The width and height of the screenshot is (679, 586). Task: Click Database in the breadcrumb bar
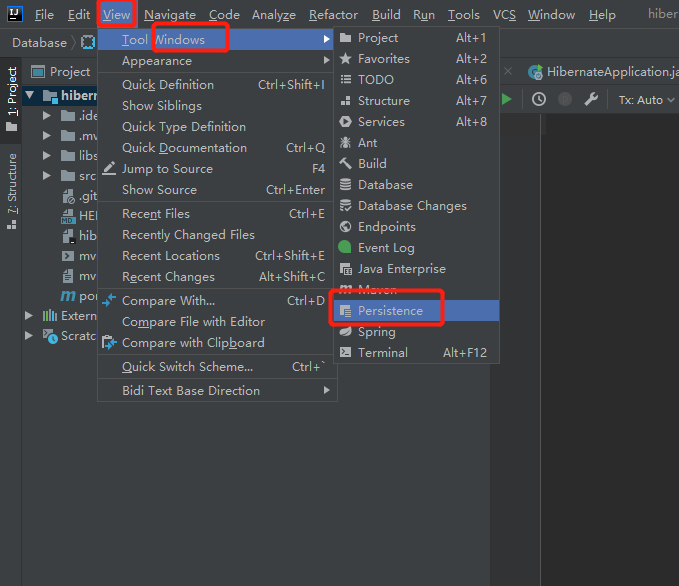(x=39, y=43)
